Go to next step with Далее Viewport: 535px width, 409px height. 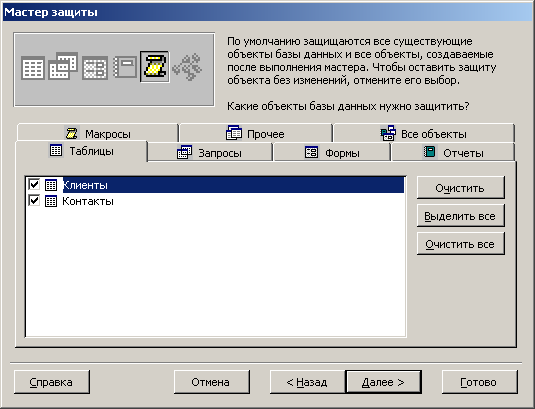(x=384, y=382)
